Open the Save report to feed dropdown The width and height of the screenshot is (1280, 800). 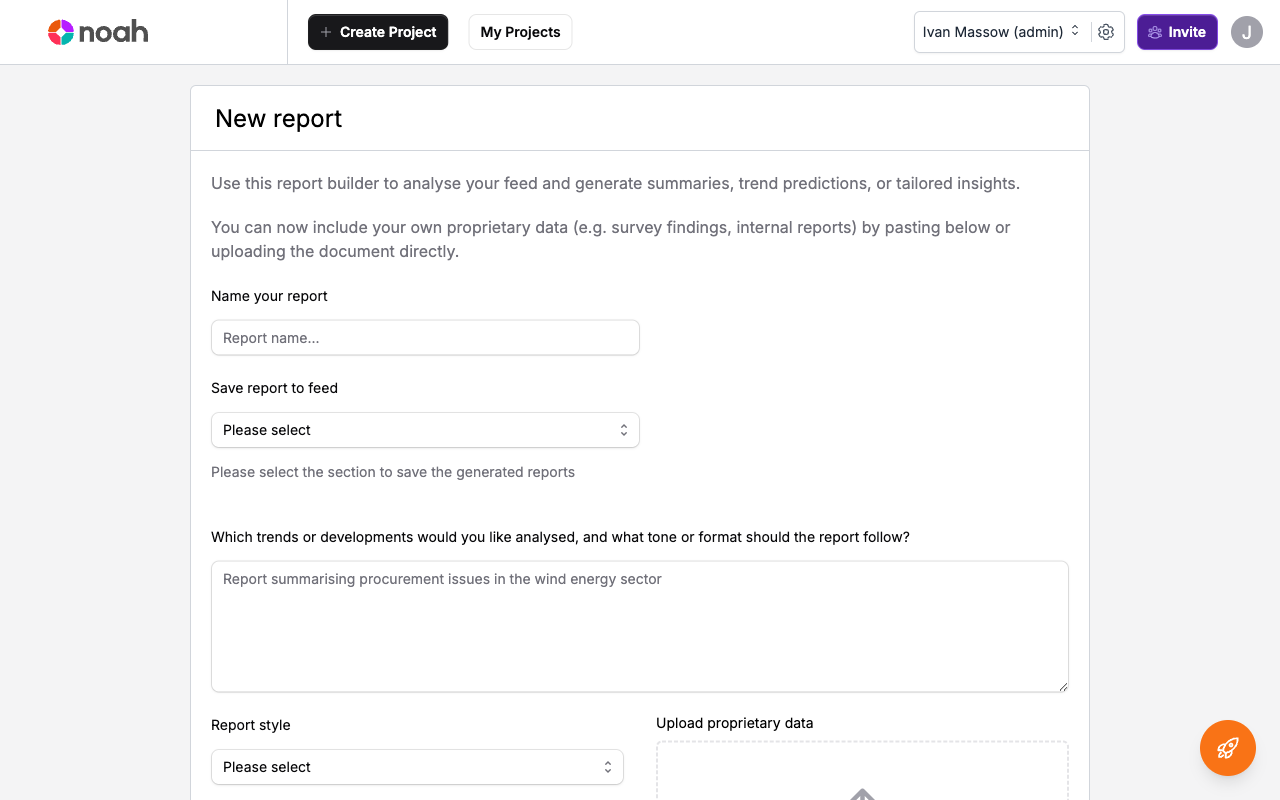[x=425, y=429]
